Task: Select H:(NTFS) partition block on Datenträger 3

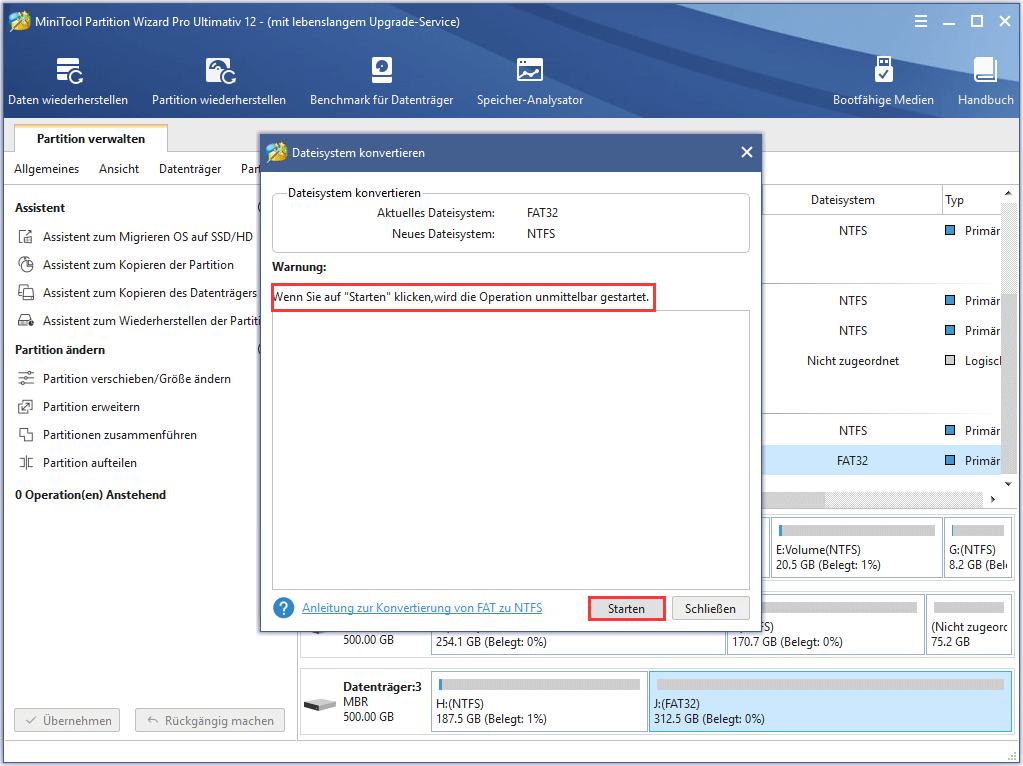Action: coord(539,702)
